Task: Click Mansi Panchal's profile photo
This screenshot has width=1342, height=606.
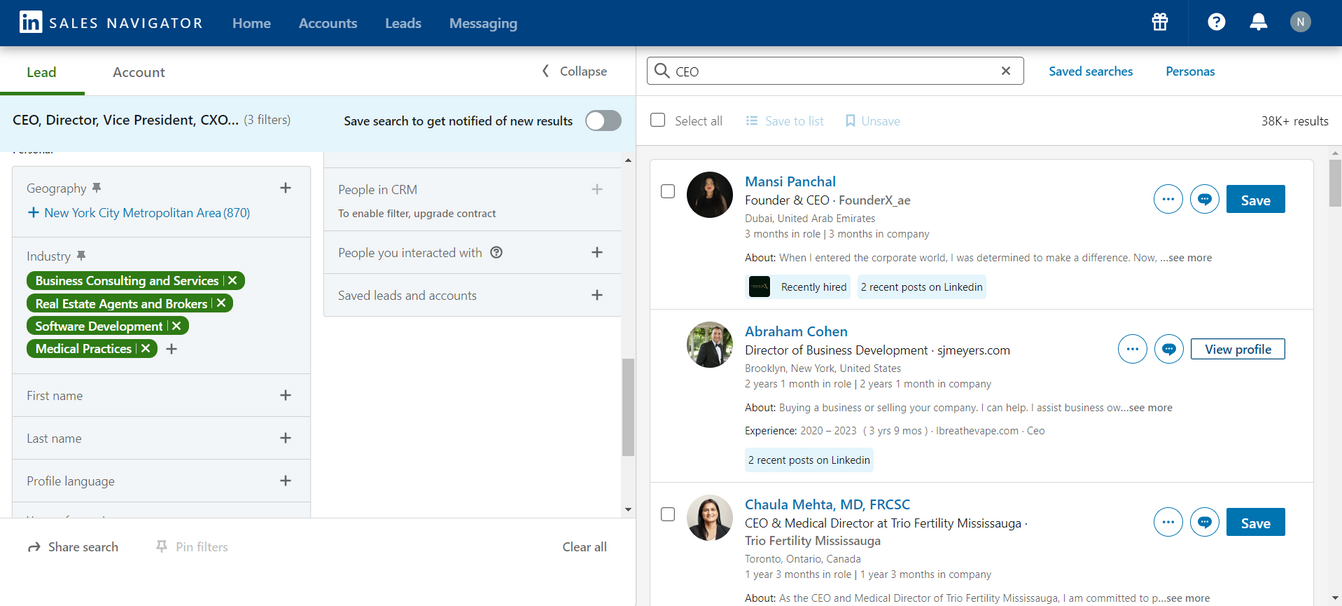Action: pyautogui.click(x=710, y=195)
